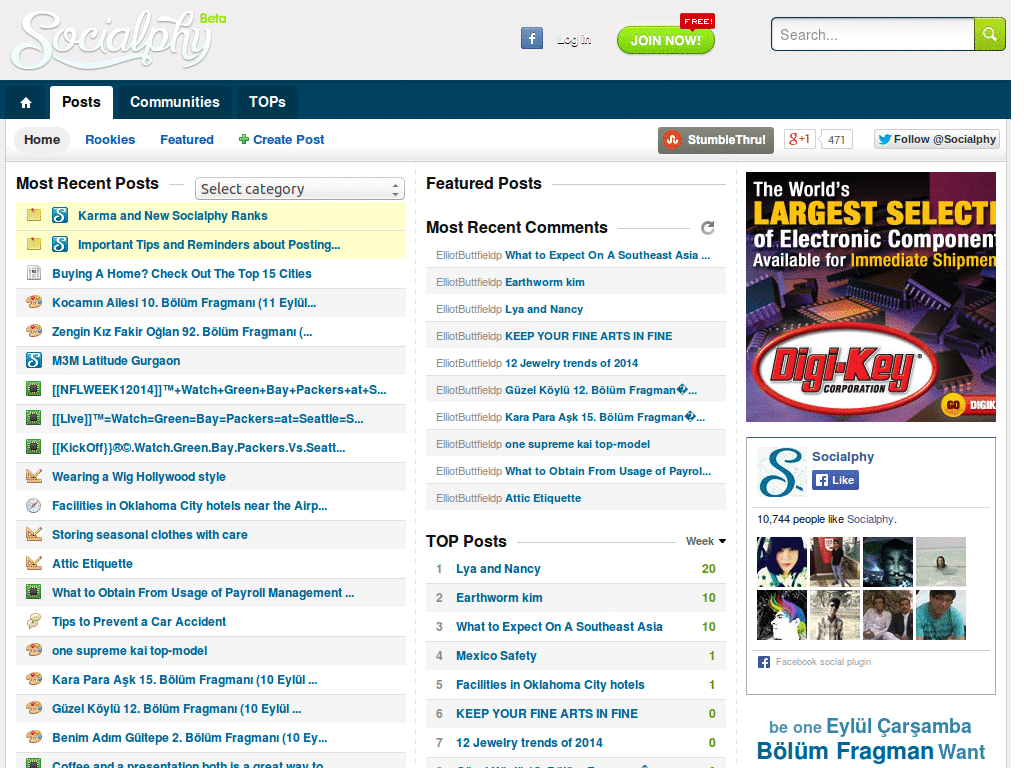This screenshot has width=1024, height=768.
Task: Click the Socialphy icon beside M3M Latitude Gurgaon
Action: tap(34, 360)
